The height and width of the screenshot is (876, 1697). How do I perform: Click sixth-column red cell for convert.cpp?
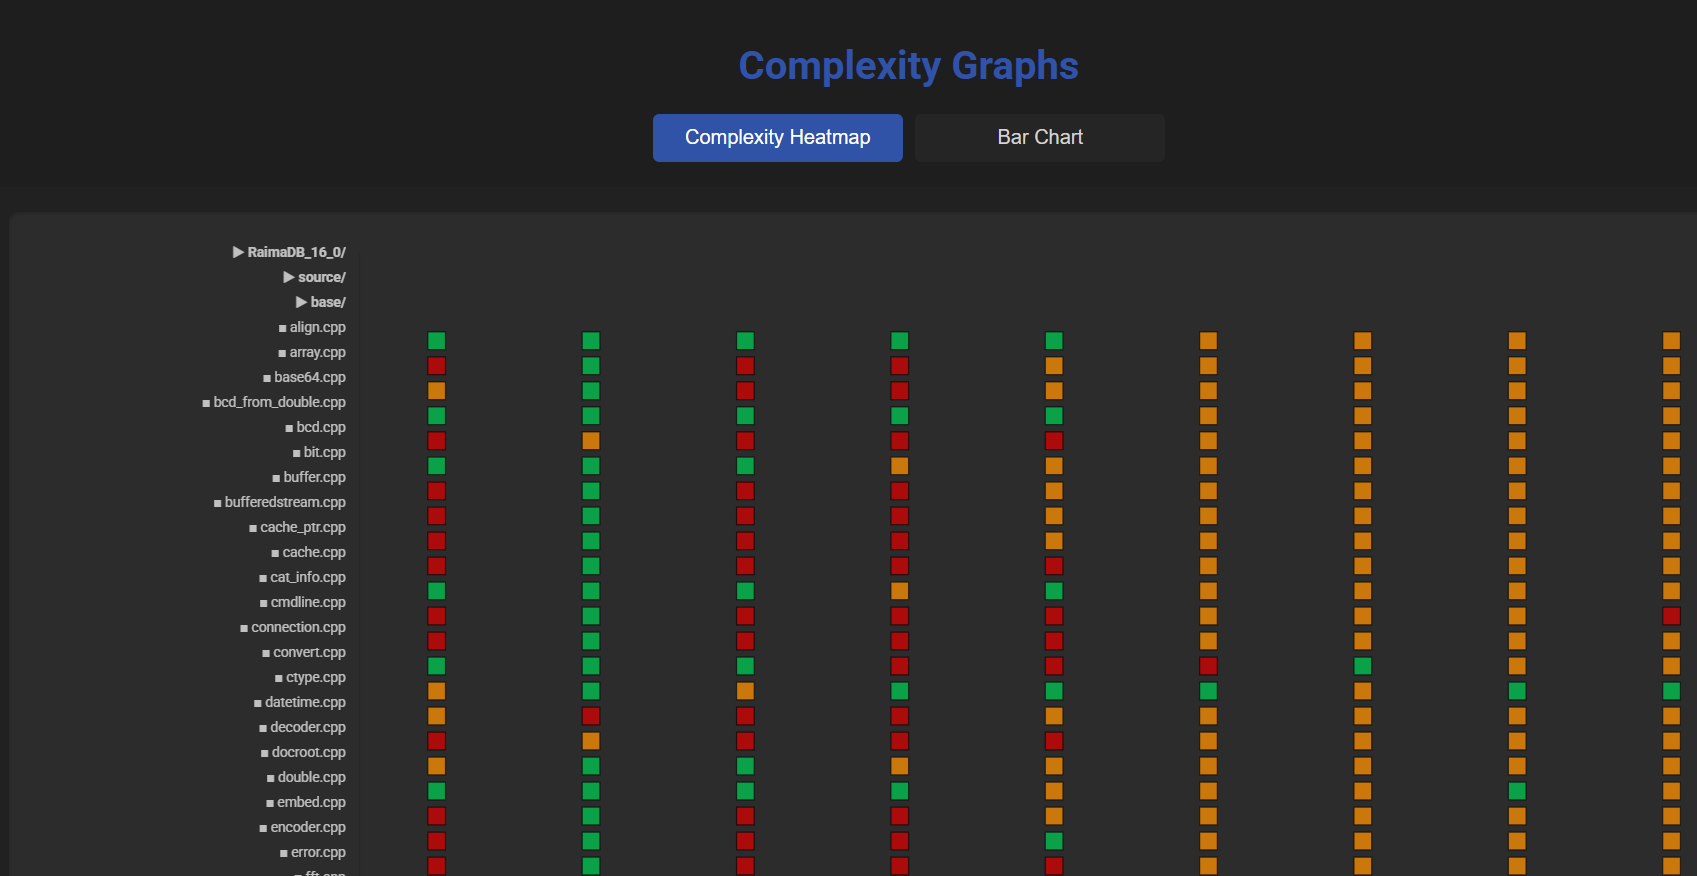1208,666
